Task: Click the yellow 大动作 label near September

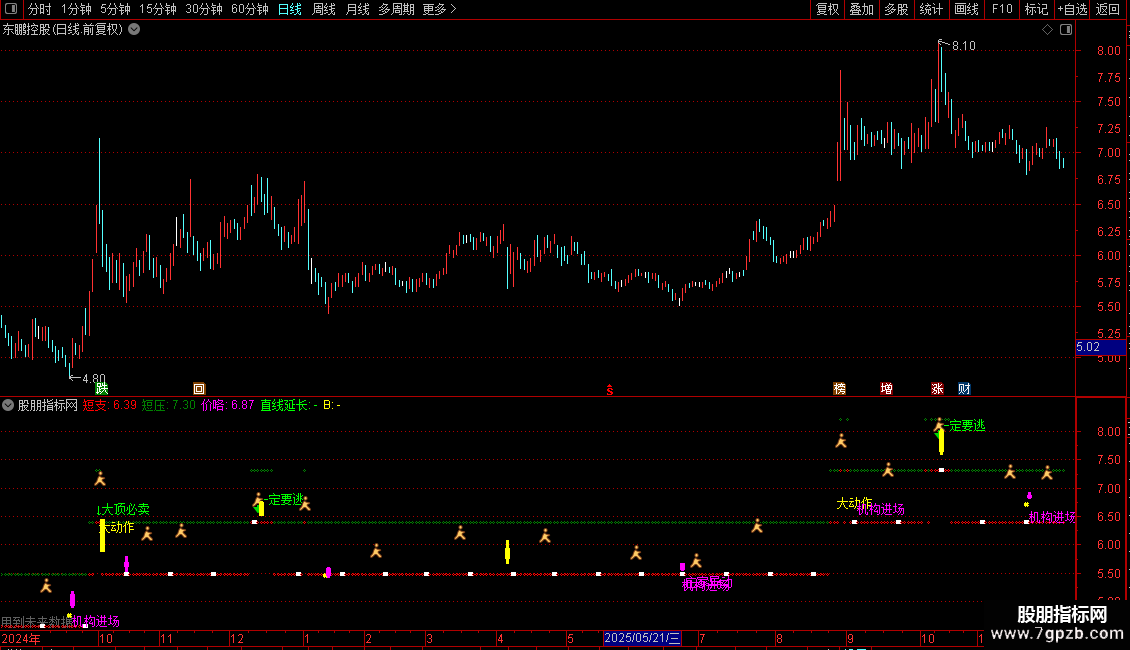Action: point(854,503)
